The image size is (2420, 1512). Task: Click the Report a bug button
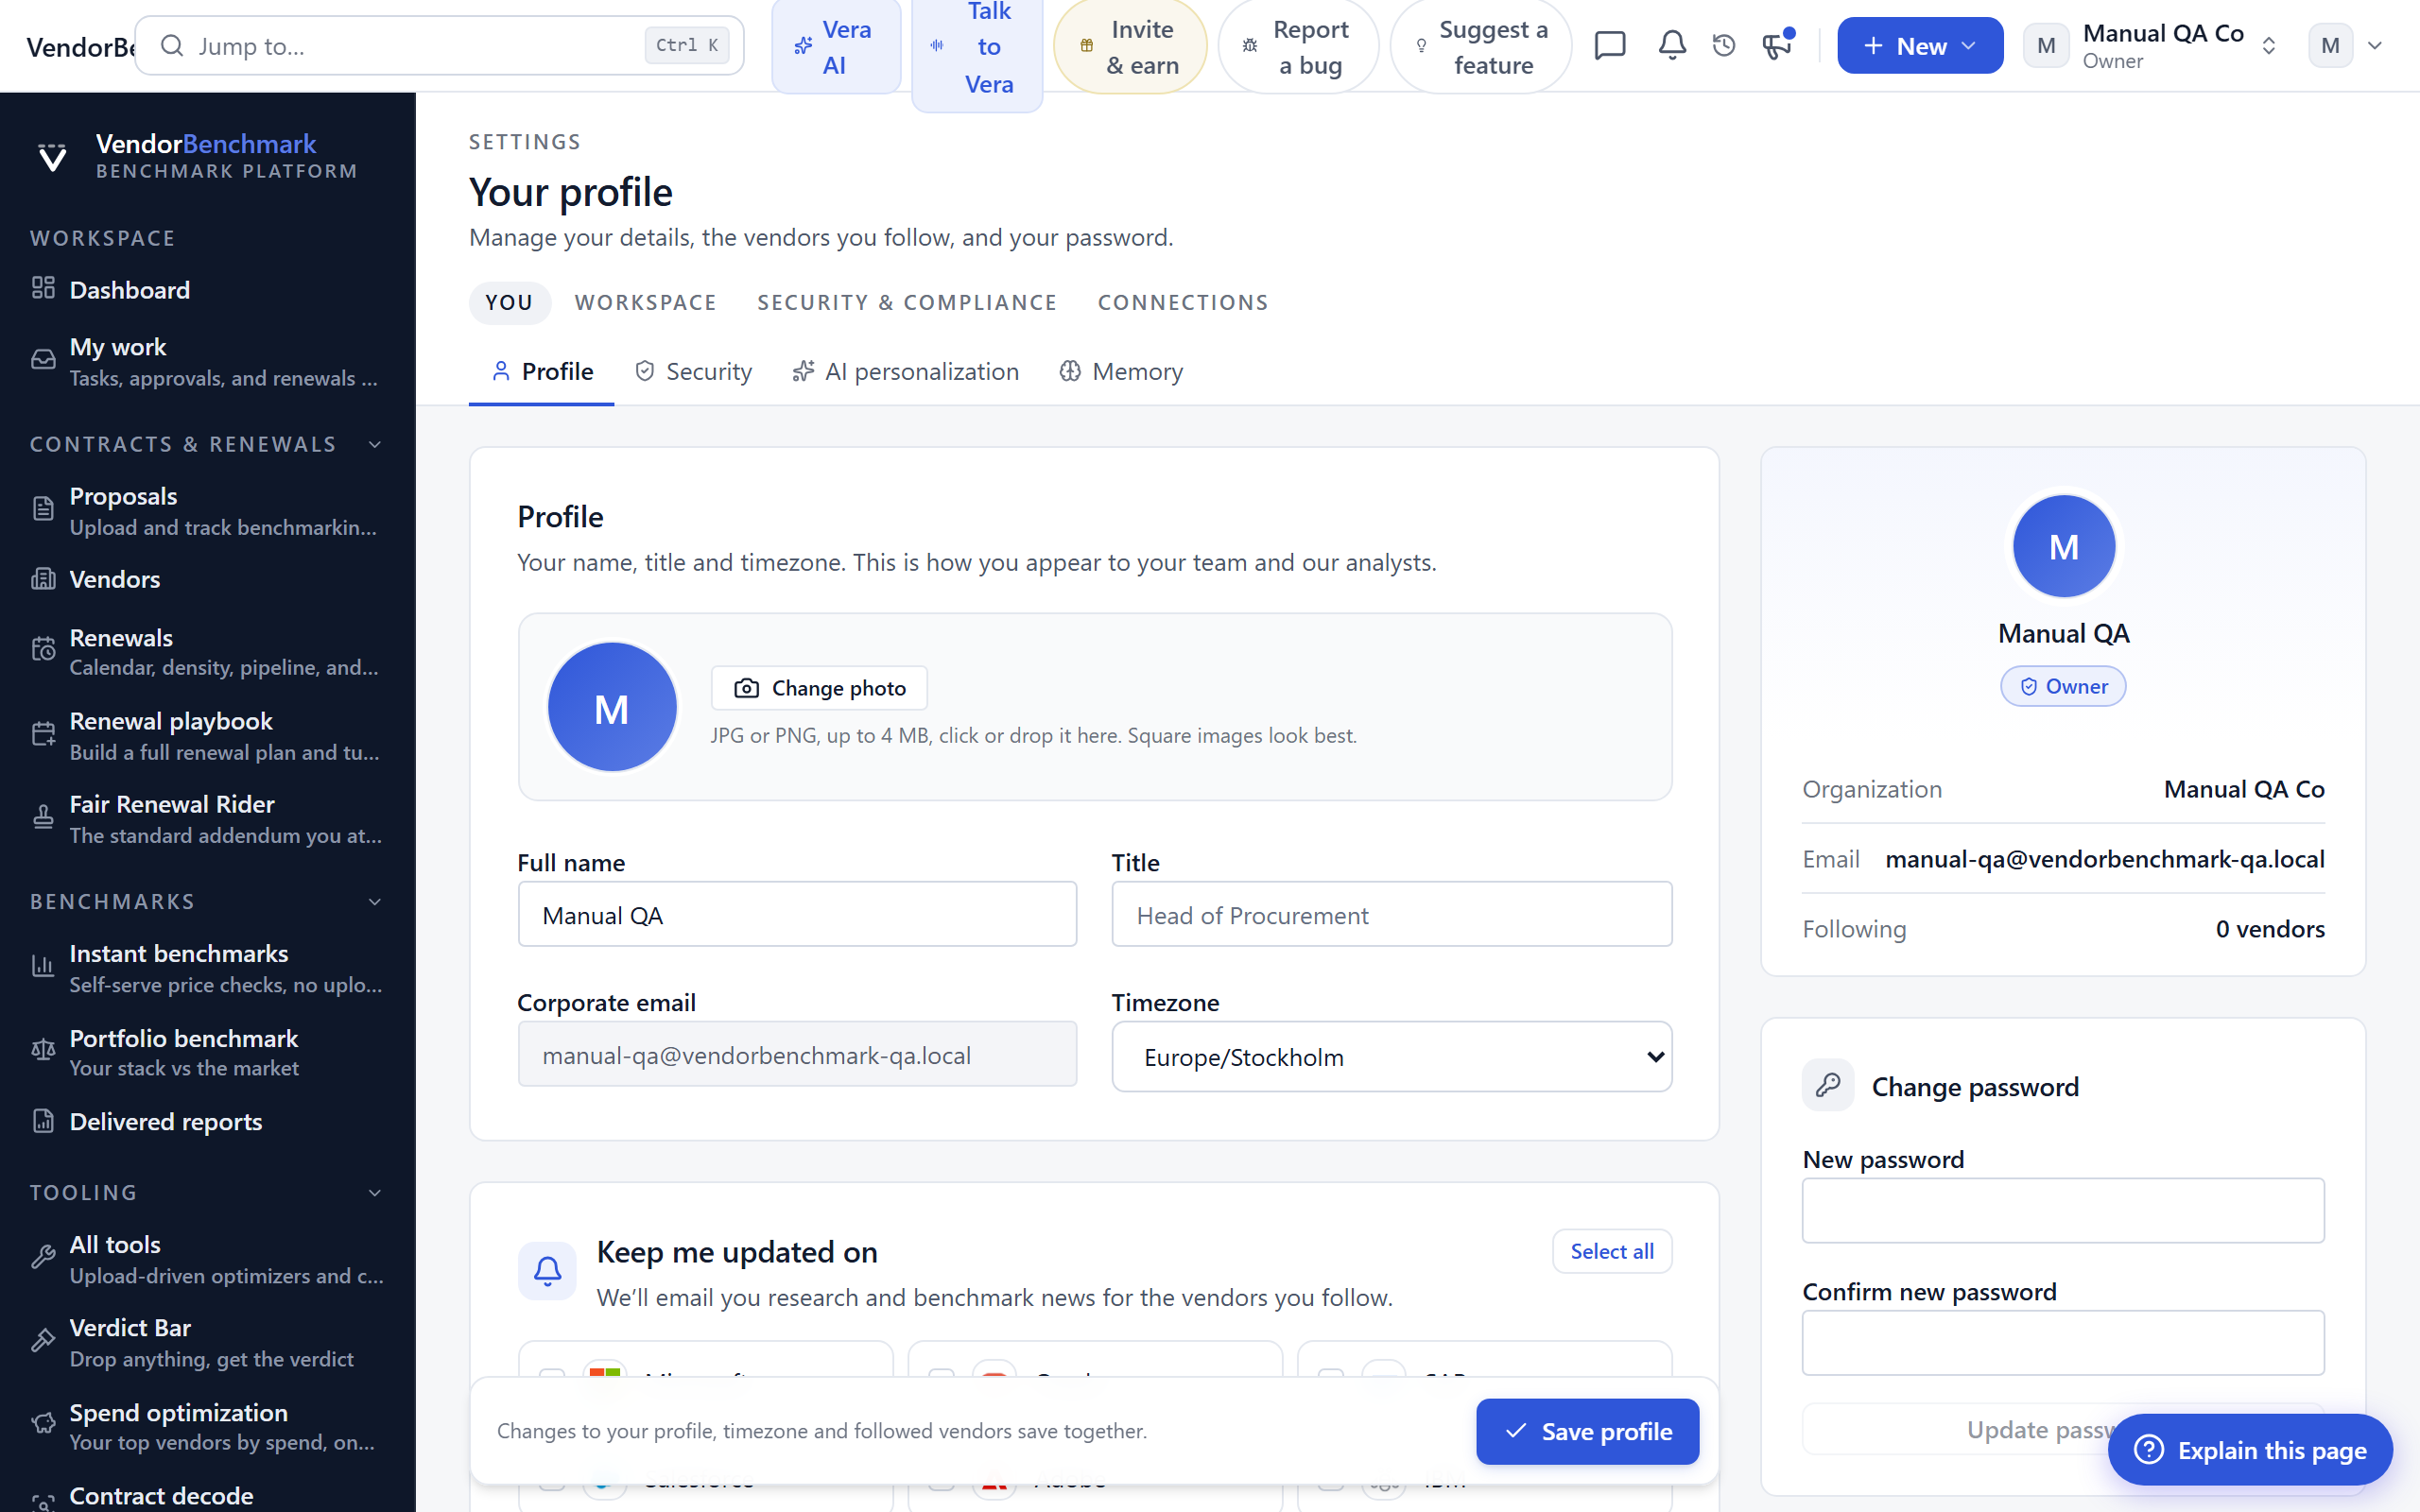[x=1298, y=47]
